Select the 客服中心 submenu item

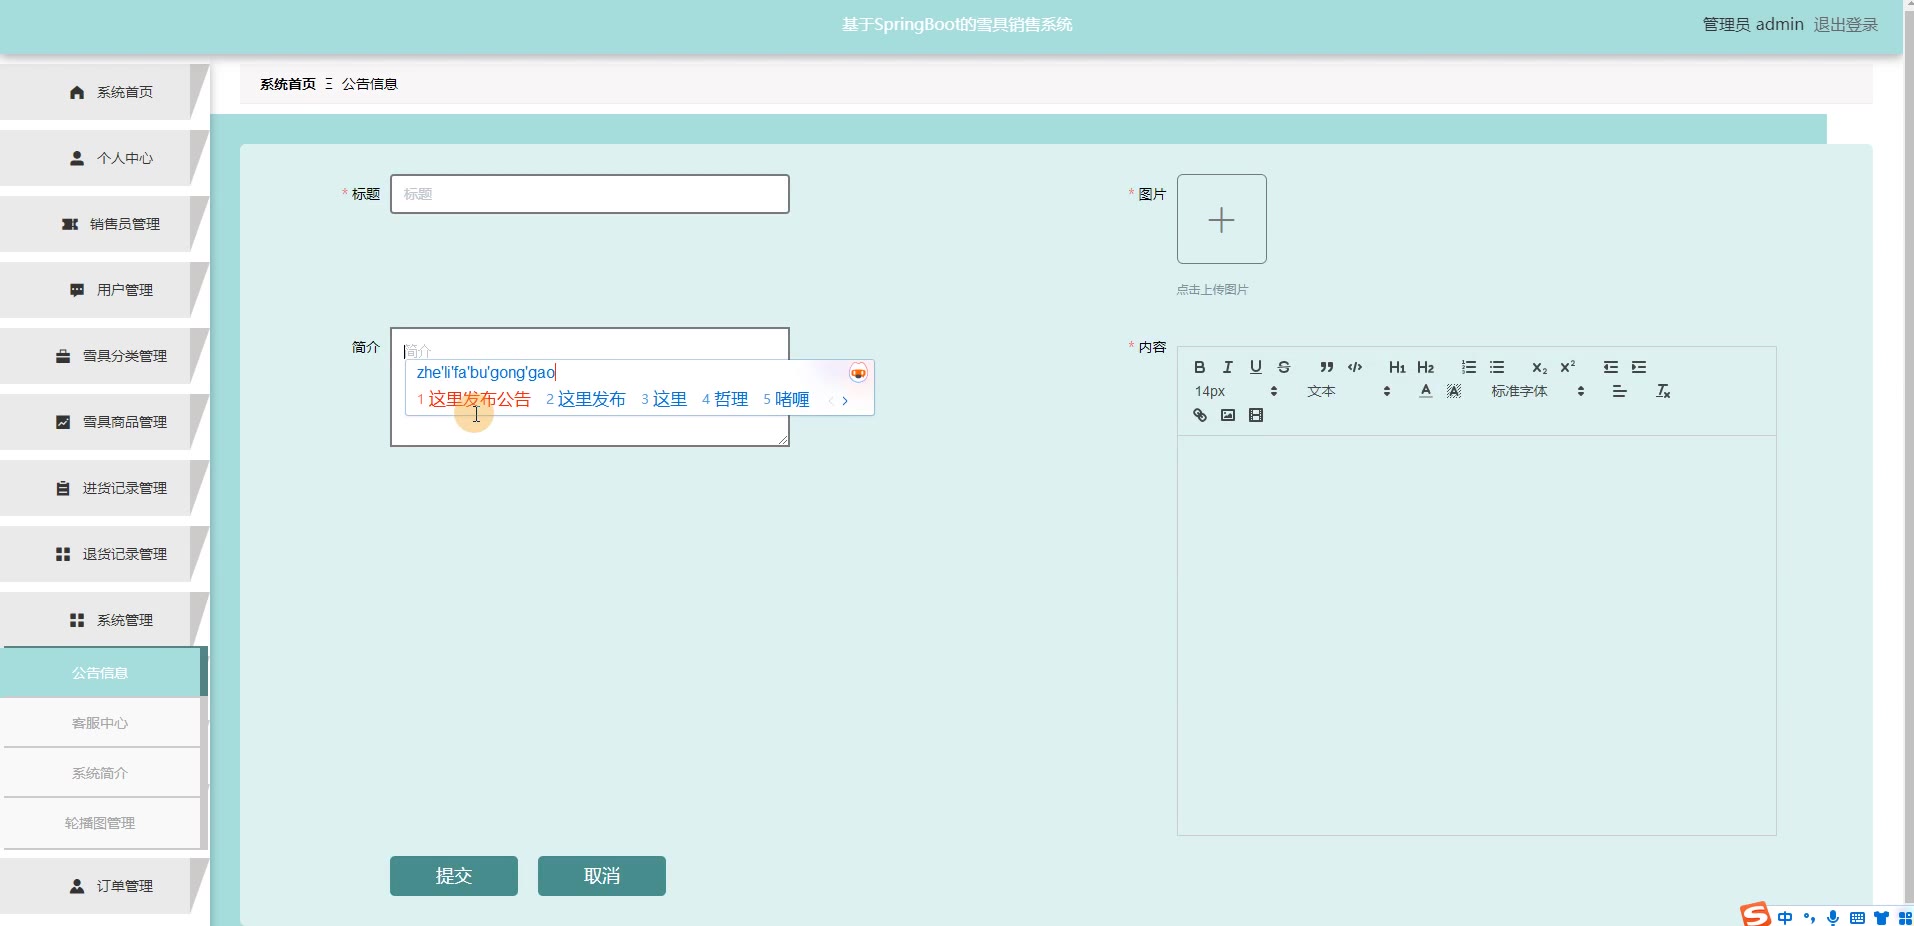(x=102, y=723)
